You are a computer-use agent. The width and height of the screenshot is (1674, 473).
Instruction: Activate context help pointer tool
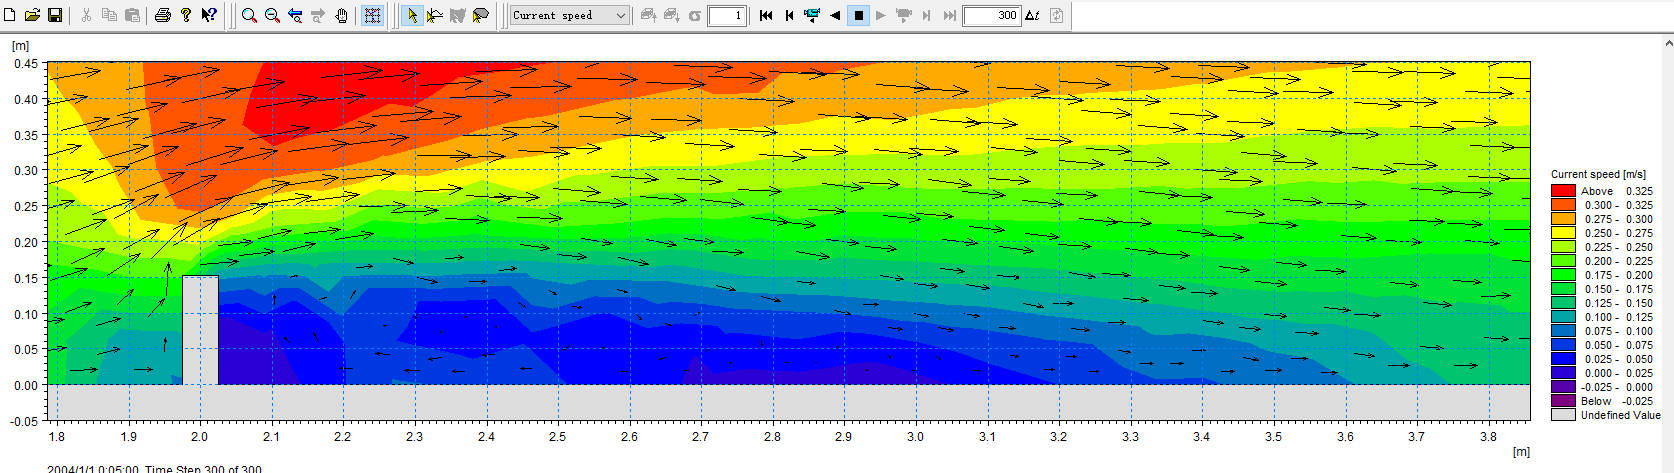[209, 15]
